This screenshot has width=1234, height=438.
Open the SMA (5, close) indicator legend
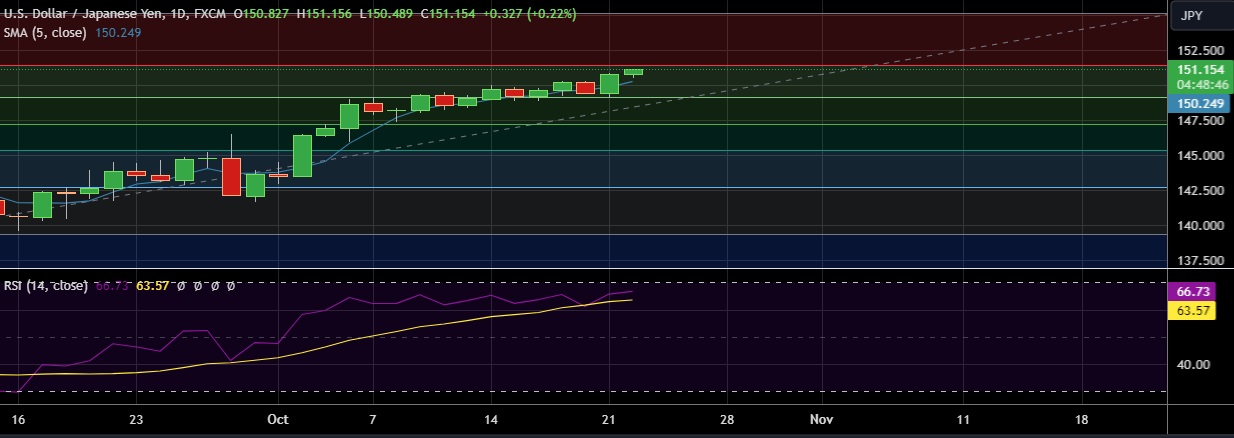tap(47, 32)
